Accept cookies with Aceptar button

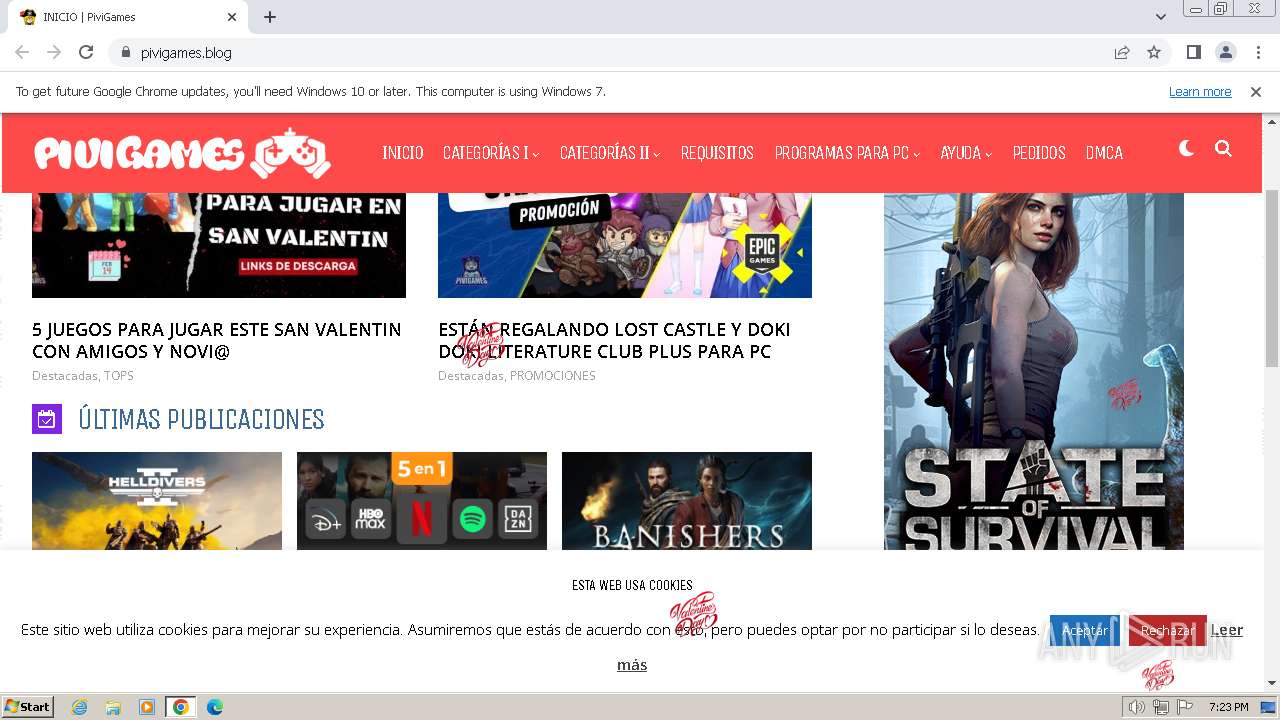point(1085,630)
